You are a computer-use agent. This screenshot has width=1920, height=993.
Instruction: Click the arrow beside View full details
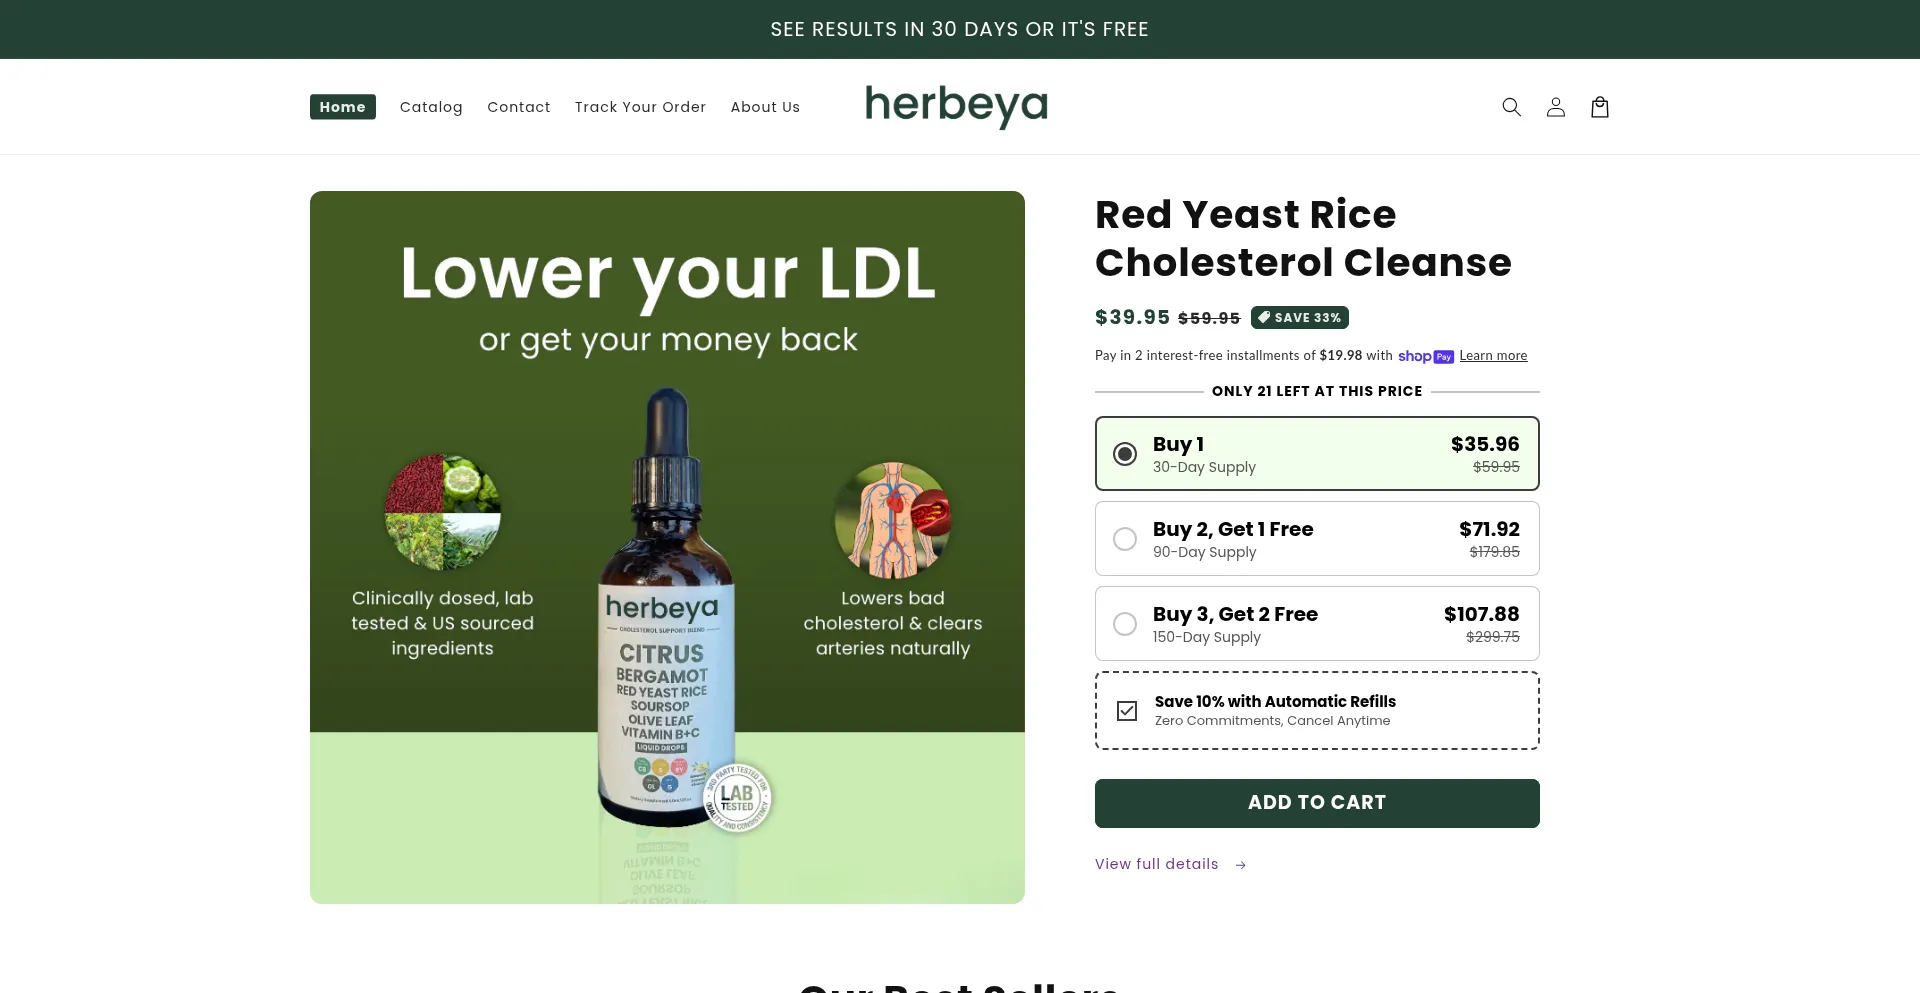(1240, 865)
